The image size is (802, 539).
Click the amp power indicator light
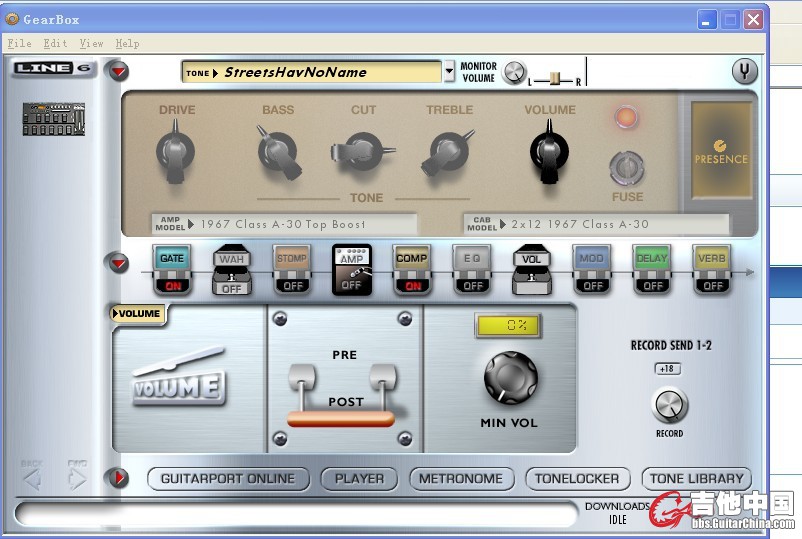tap(626, 117)
